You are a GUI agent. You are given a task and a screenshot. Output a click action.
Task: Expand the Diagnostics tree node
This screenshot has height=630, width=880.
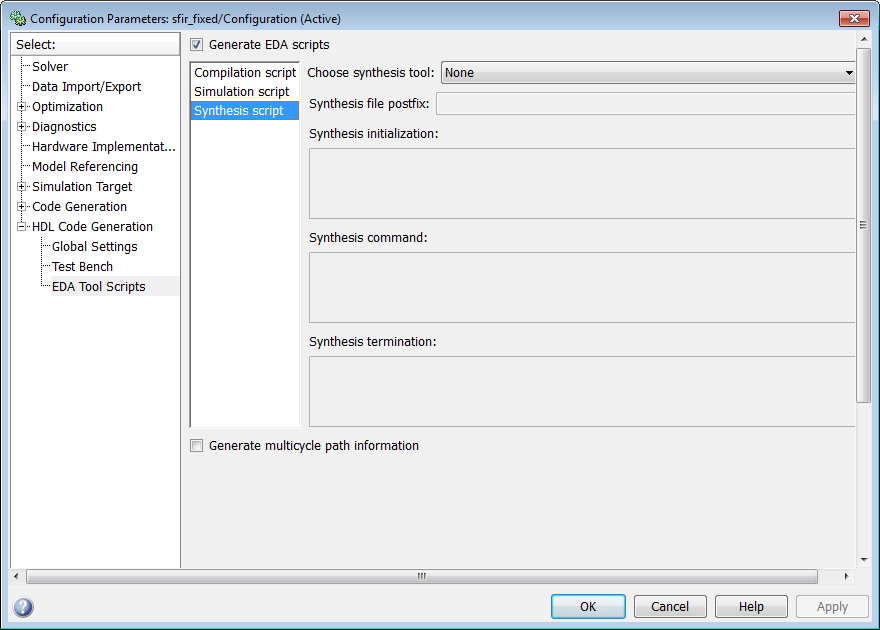click(21, 127)
